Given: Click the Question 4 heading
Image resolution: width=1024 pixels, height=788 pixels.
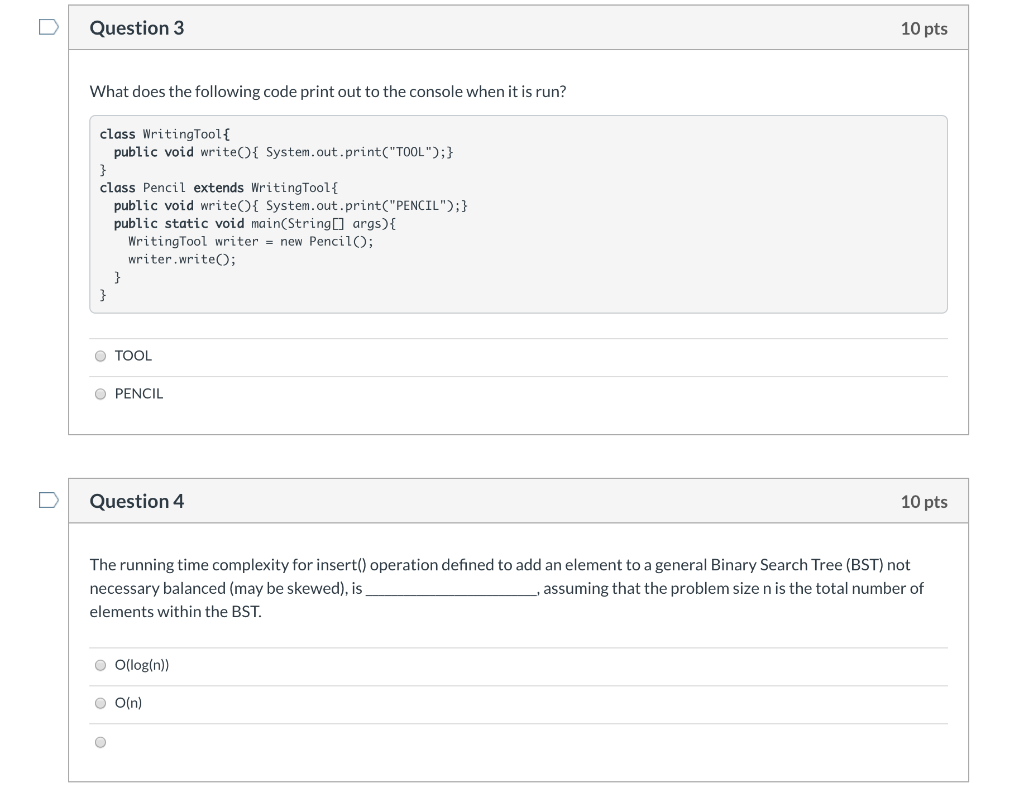Looking at the screenshot, I should coord(137,501).
